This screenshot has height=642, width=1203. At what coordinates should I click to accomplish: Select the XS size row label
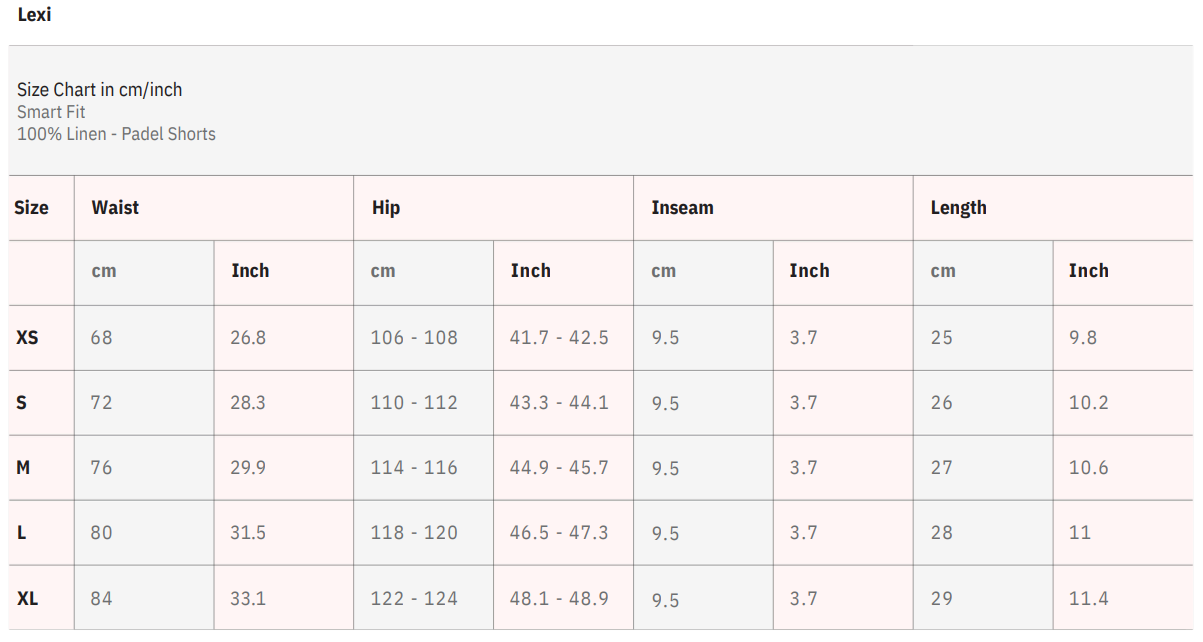(x=28, y=338)
